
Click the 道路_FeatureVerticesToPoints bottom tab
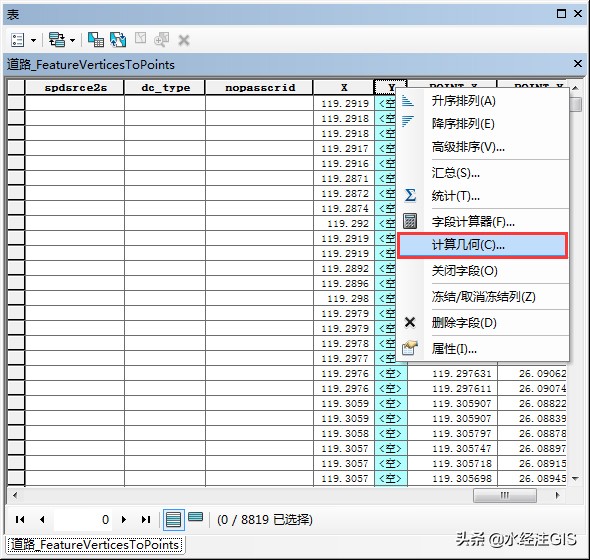[x=94, y=545]
